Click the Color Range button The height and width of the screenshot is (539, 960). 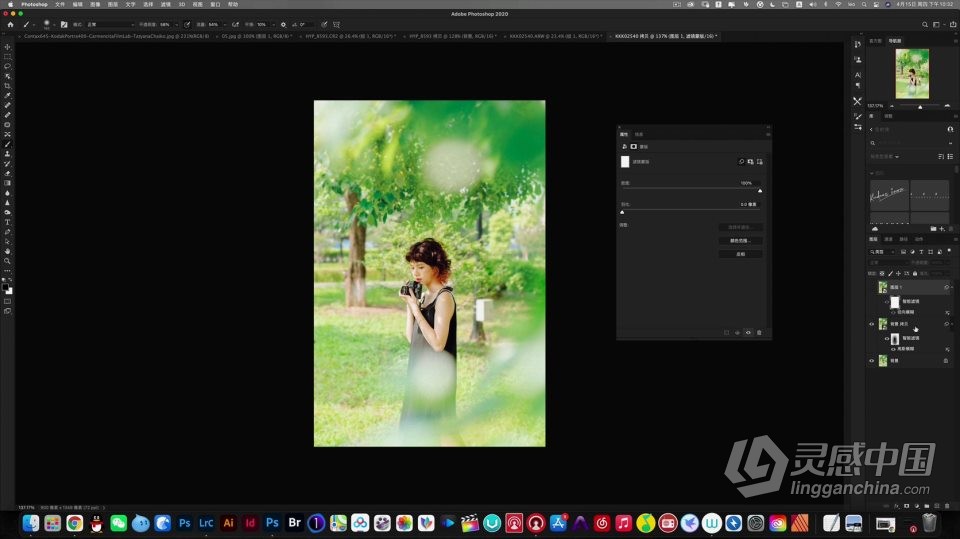click(741, 241)
